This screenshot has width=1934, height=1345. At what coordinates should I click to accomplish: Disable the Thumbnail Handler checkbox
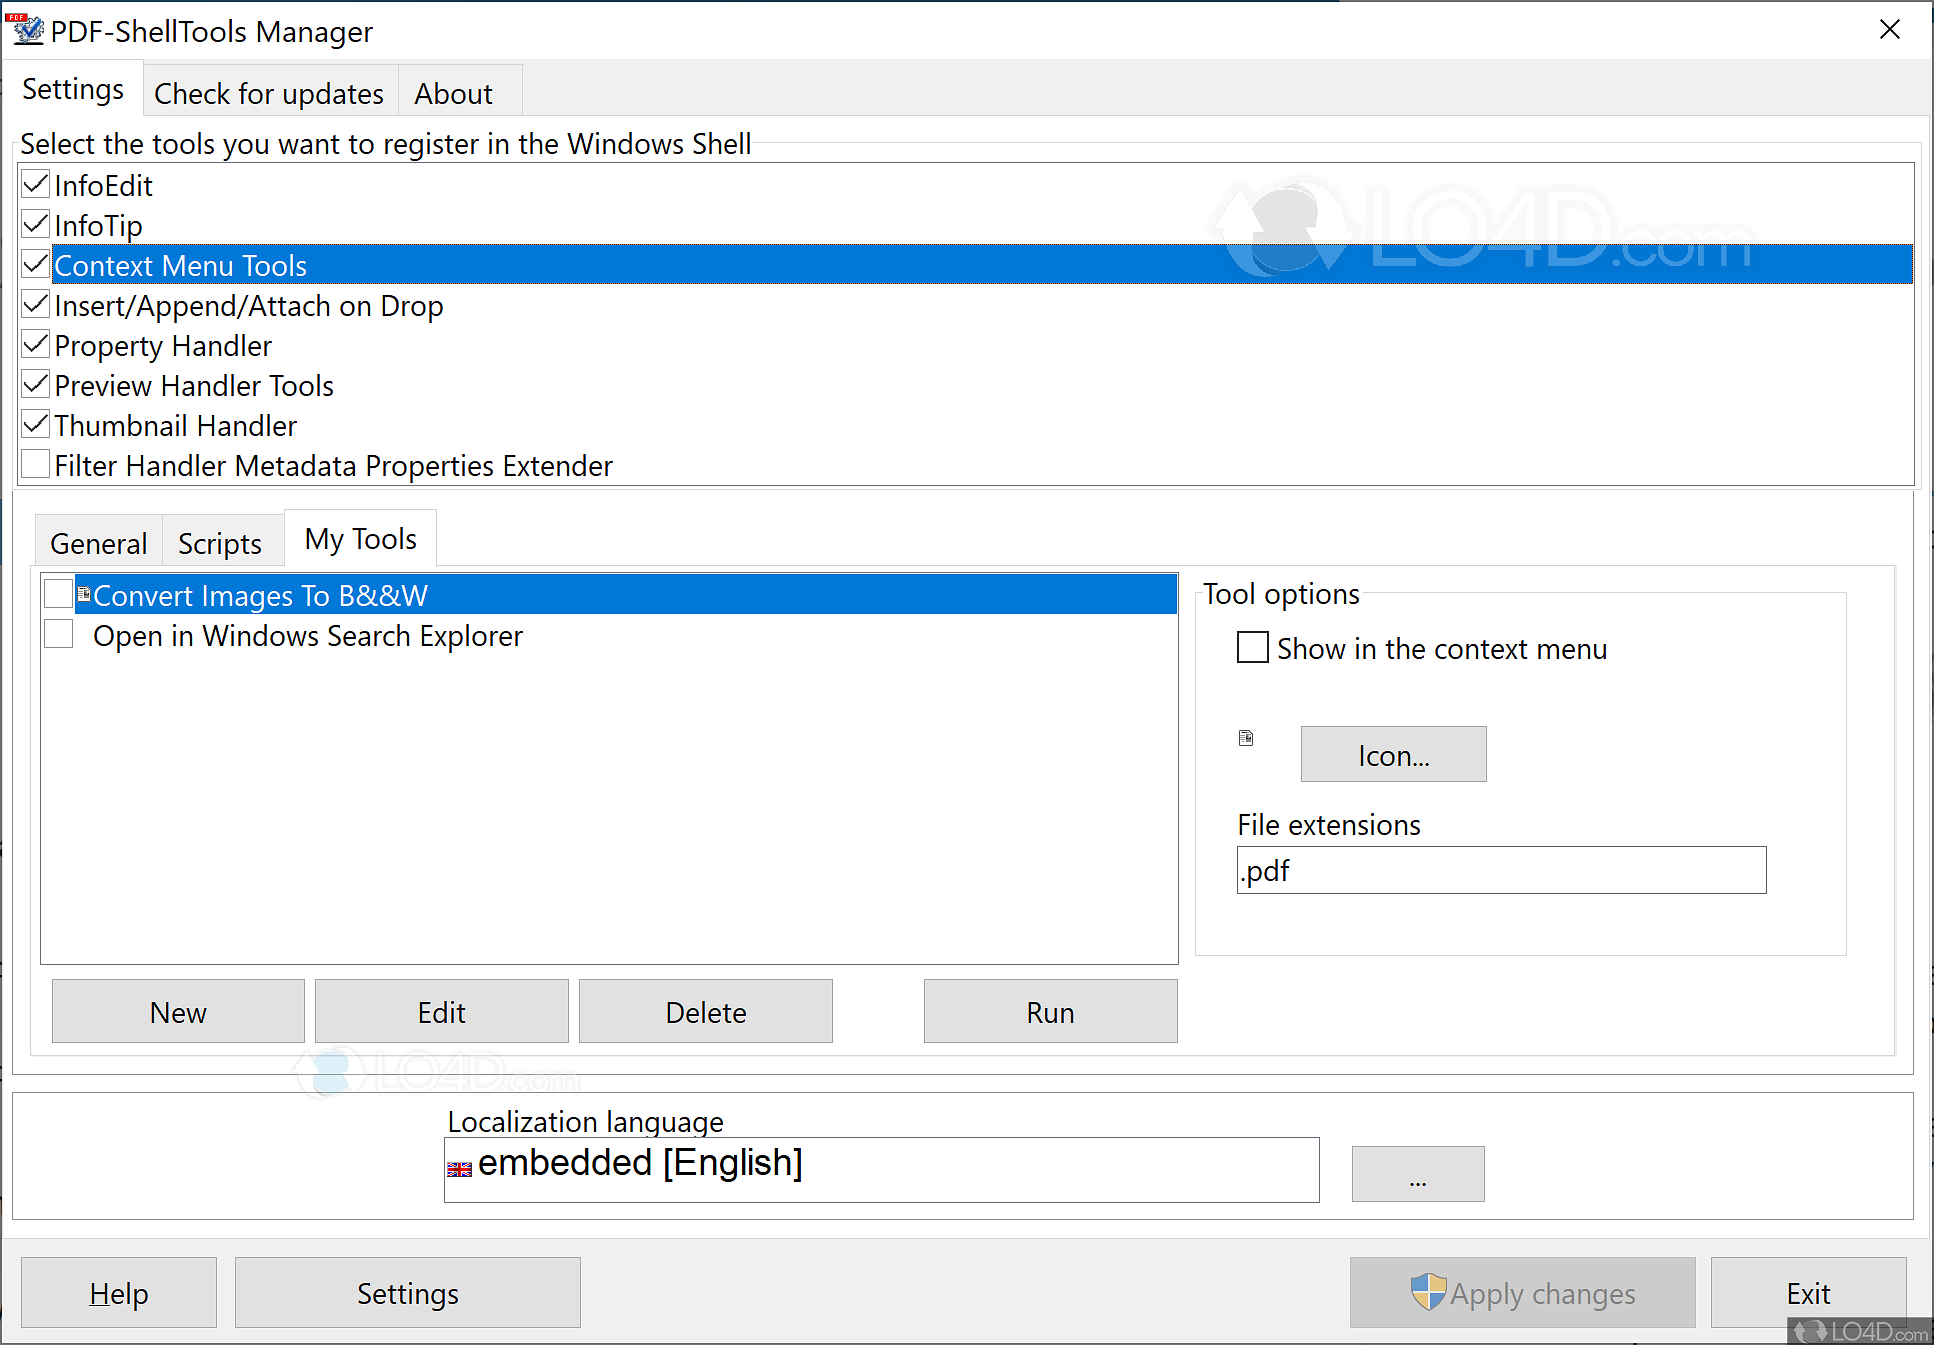click(35, 423)
